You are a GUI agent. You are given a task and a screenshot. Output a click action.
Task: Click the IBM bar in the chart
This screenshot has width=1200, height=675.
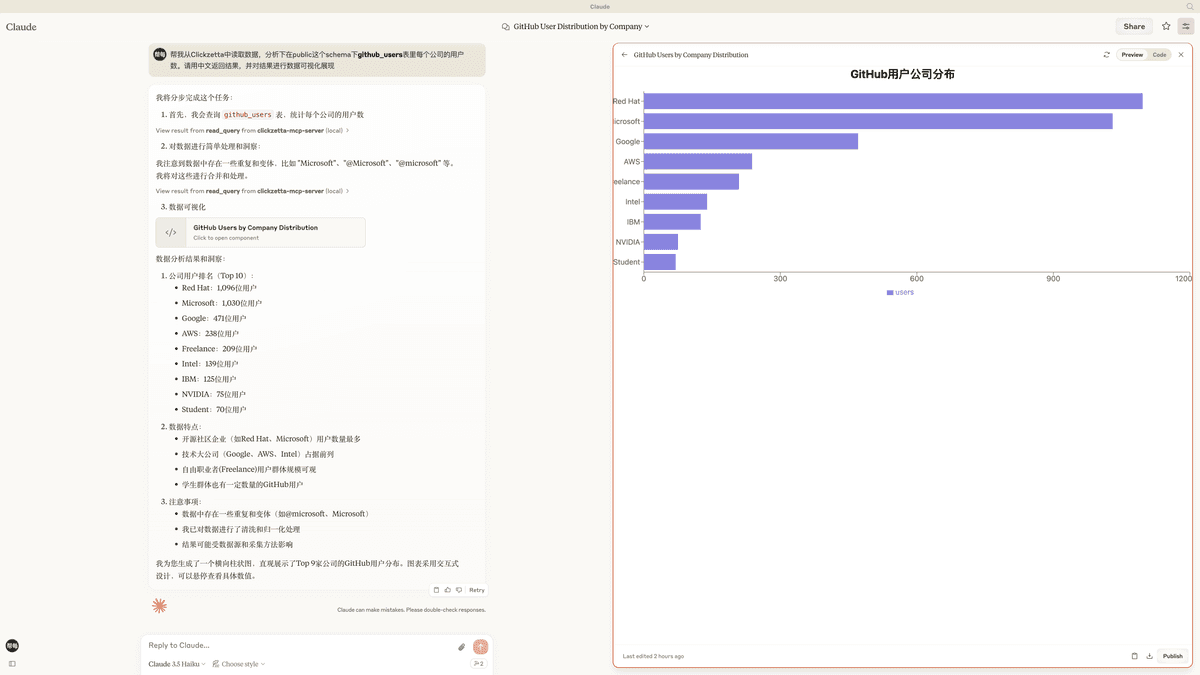(x=672, y=222)
